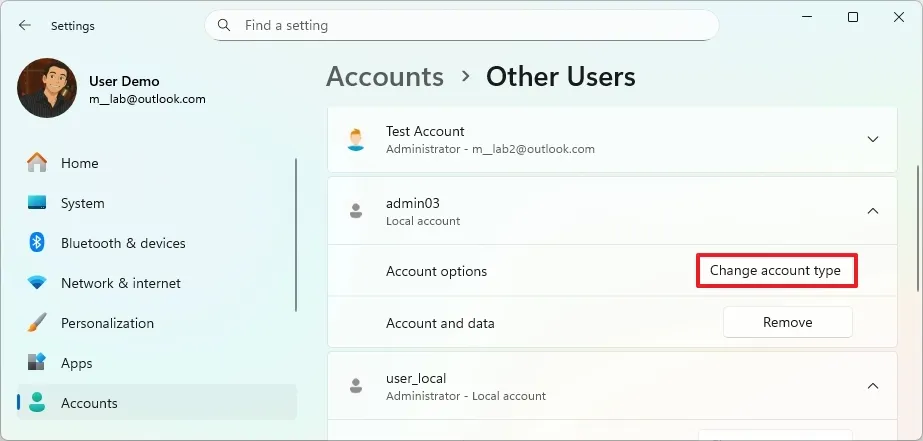Click the Apps sidebar icon
This screenshot has height=441, width=923.
37,363
